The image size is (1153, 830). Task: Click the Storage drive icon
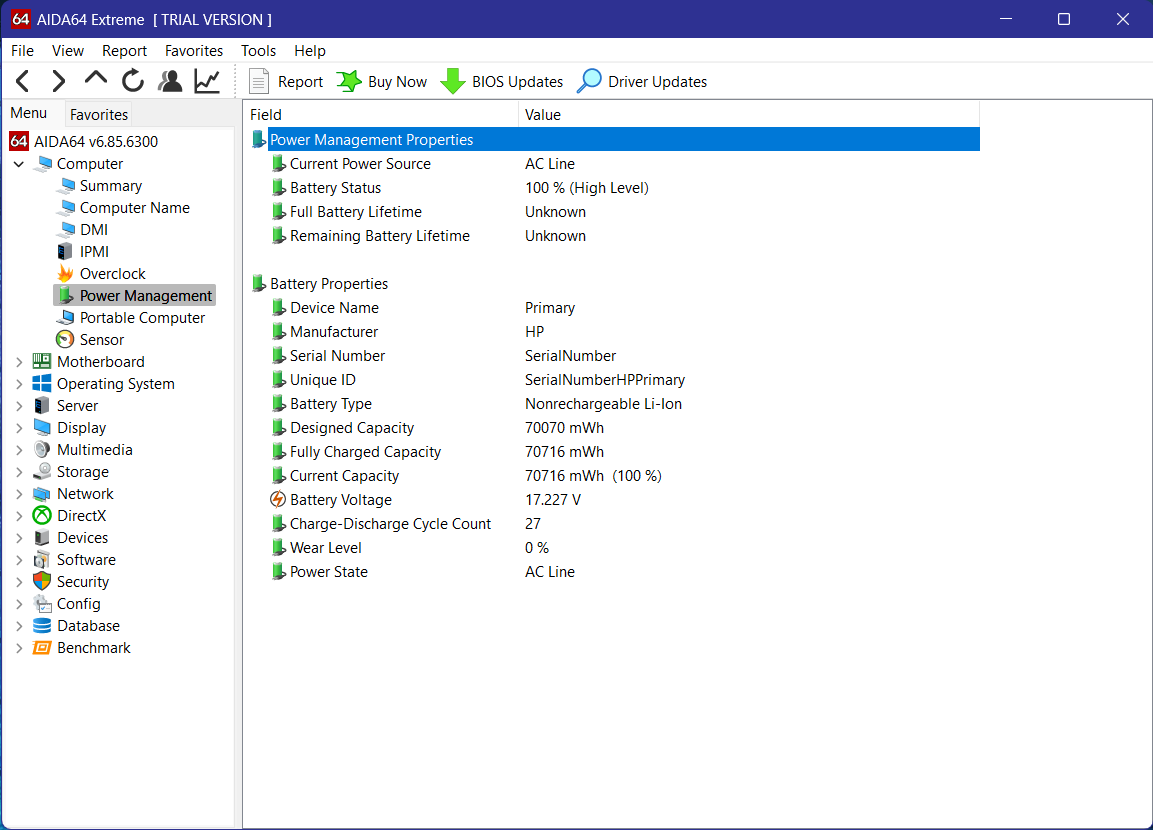point(42,472)
